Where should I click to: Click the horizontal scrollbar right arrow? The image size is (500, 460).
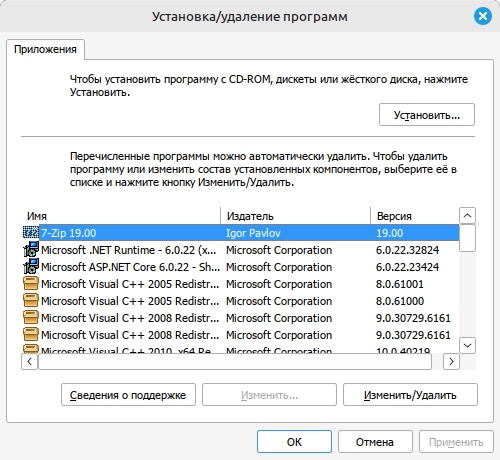(x=451, y=361)
